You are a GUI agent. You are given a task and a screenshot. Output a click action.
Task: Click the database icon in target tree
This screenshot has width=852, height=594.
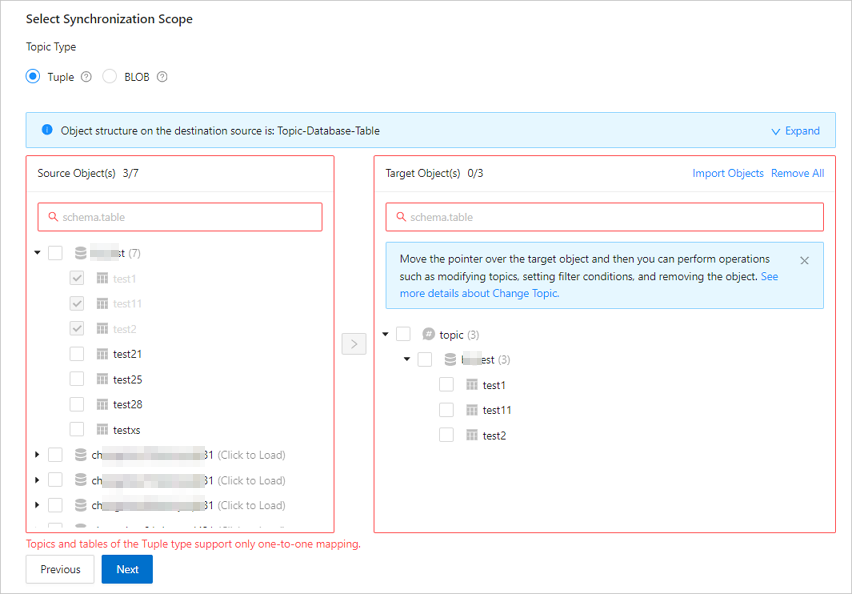click(450, 359)
